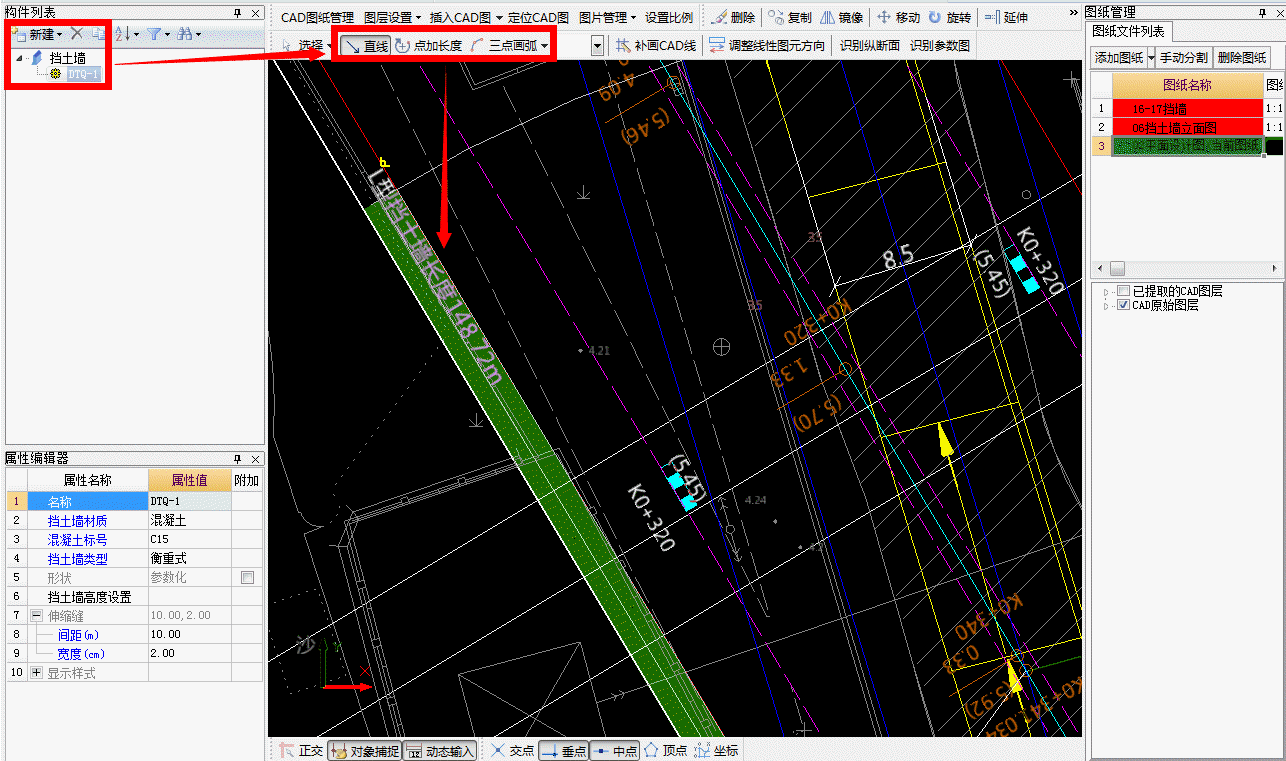This screenshot has width=1286, height=761.
Task: Click the 添加图纸 button
Action: click(x=1118, y=58)
